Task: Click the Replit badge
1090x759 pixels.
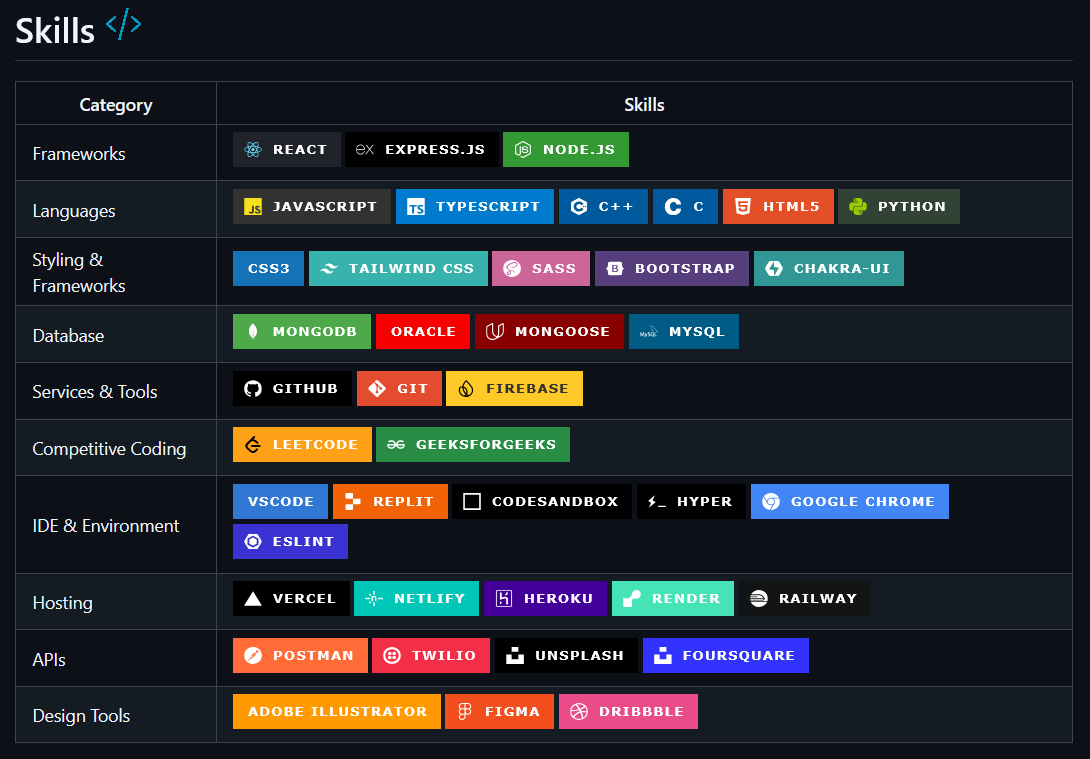Action: pyautogui.click(x=390, y=502)
